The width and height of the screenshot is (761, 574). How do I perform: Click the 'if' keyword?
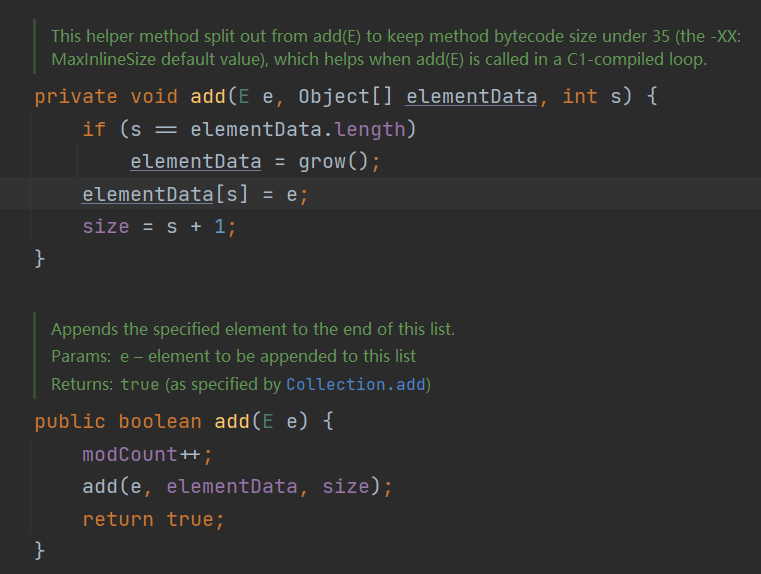(94, 129)
